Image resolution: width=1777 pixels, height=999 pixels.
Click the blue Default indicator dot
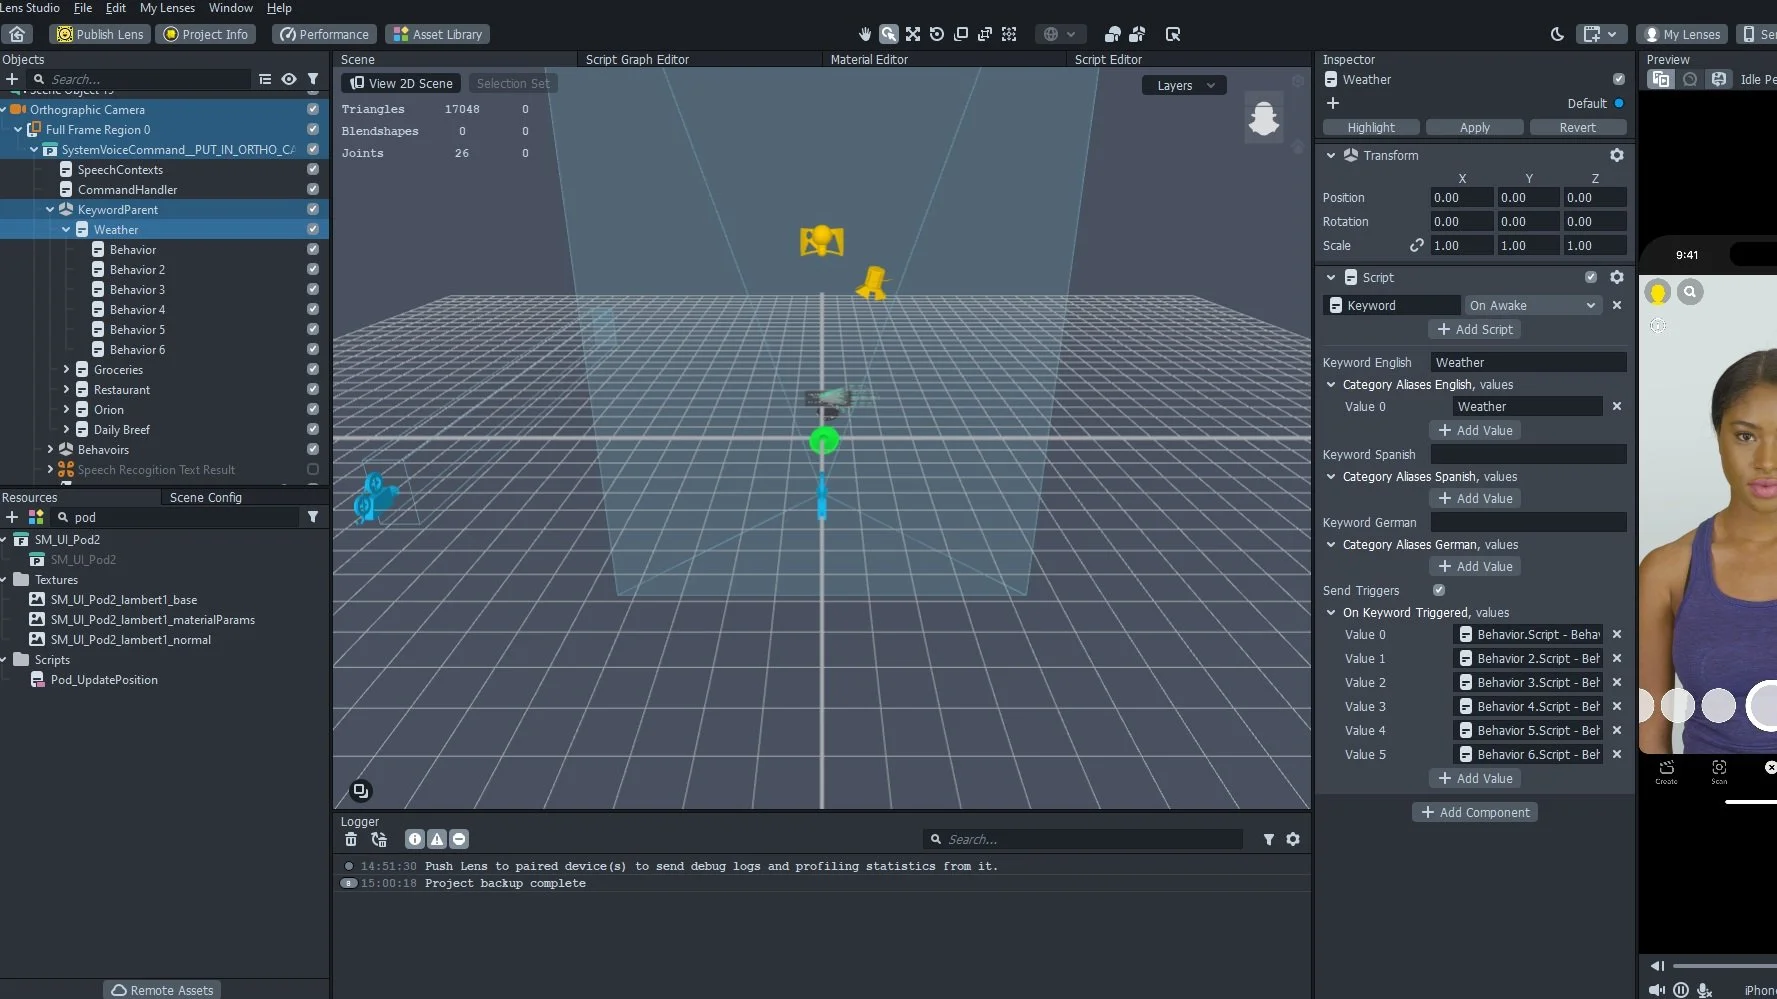1619,103
